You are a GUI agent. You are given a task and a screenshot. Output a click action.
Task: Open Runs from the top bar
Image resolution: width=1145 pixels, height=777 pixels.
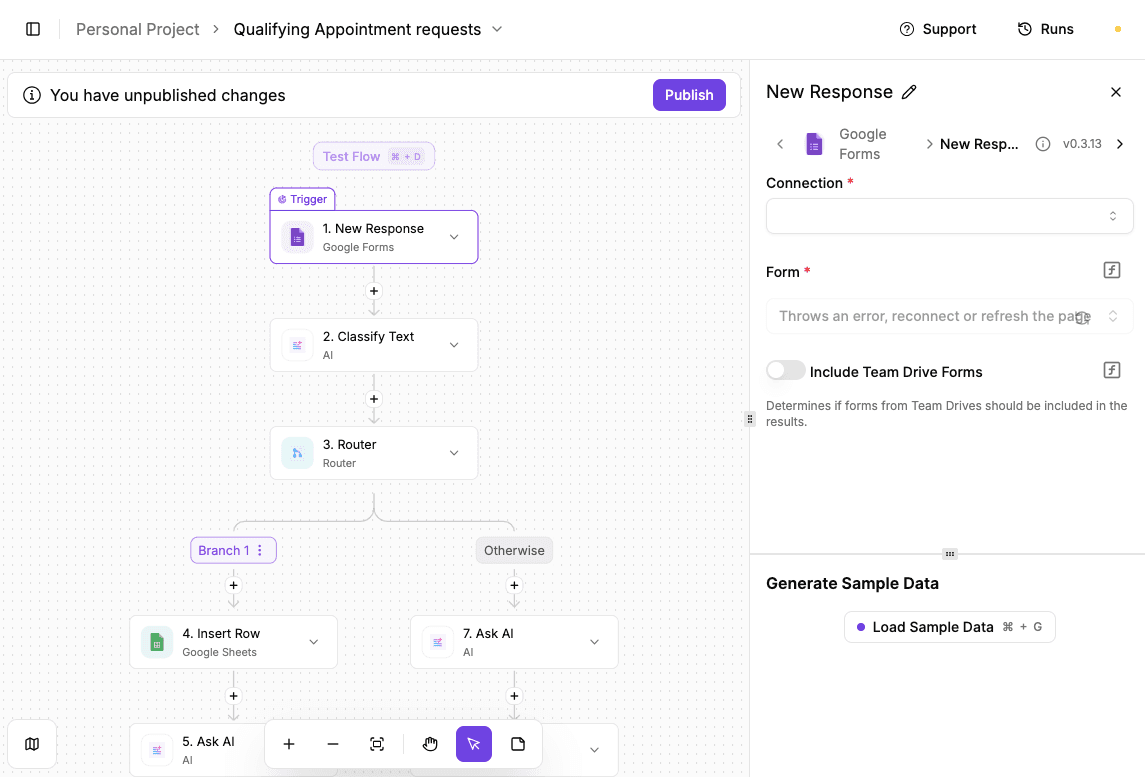(x=1045, y=28)
